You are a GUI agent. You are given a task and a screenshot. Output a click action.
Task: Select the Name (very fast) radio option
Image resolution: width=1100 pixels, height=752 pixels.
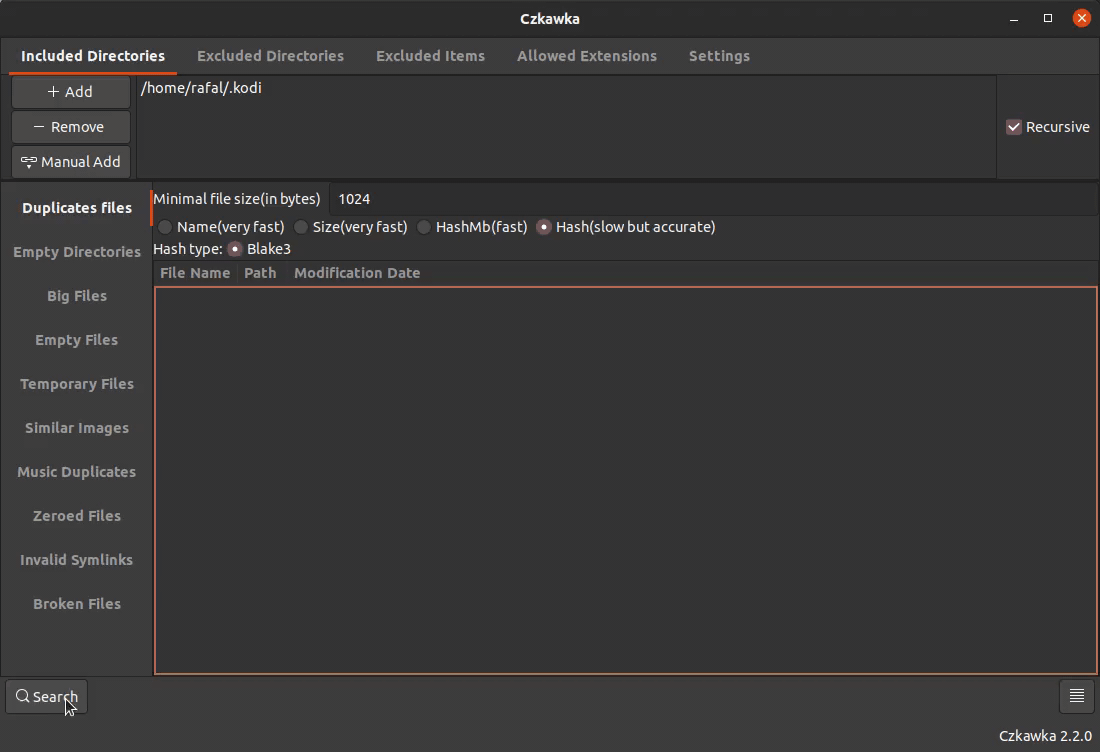165,227
